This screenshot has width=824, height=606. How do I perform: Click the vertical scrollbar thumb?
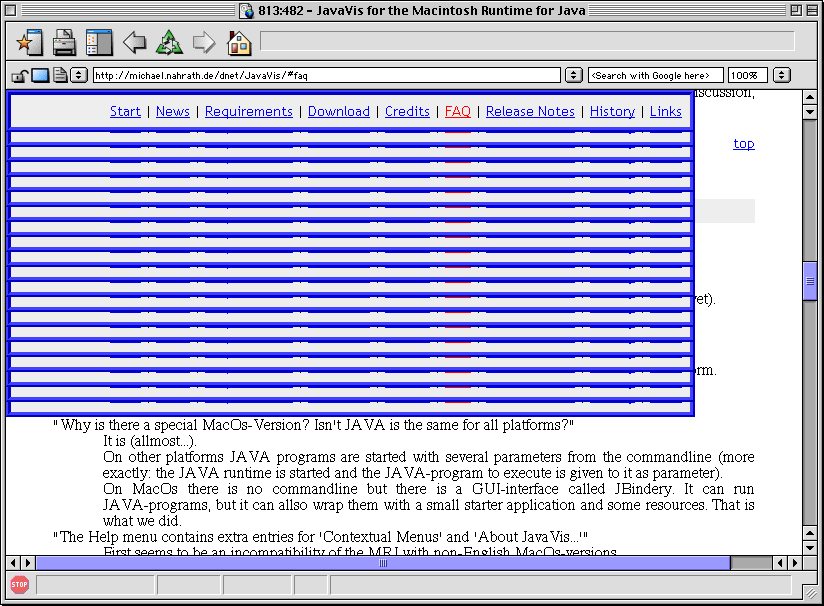point(810,281)
